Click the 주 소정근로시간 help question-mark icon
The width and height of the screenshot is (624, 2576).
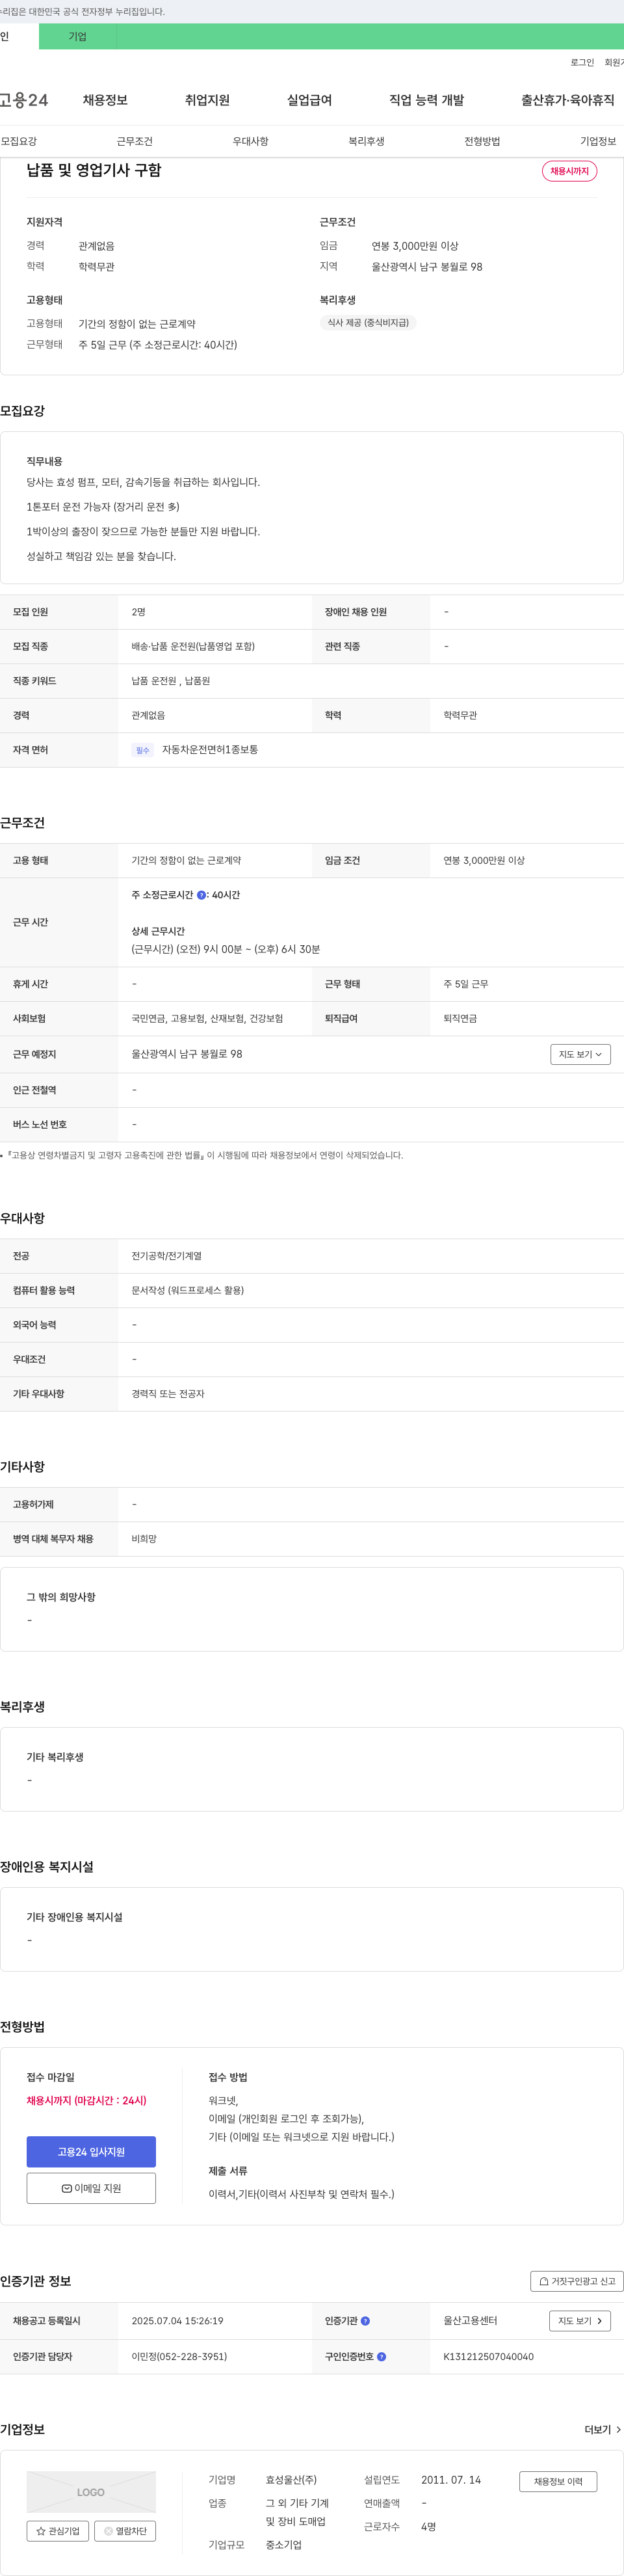coord(201,895)
